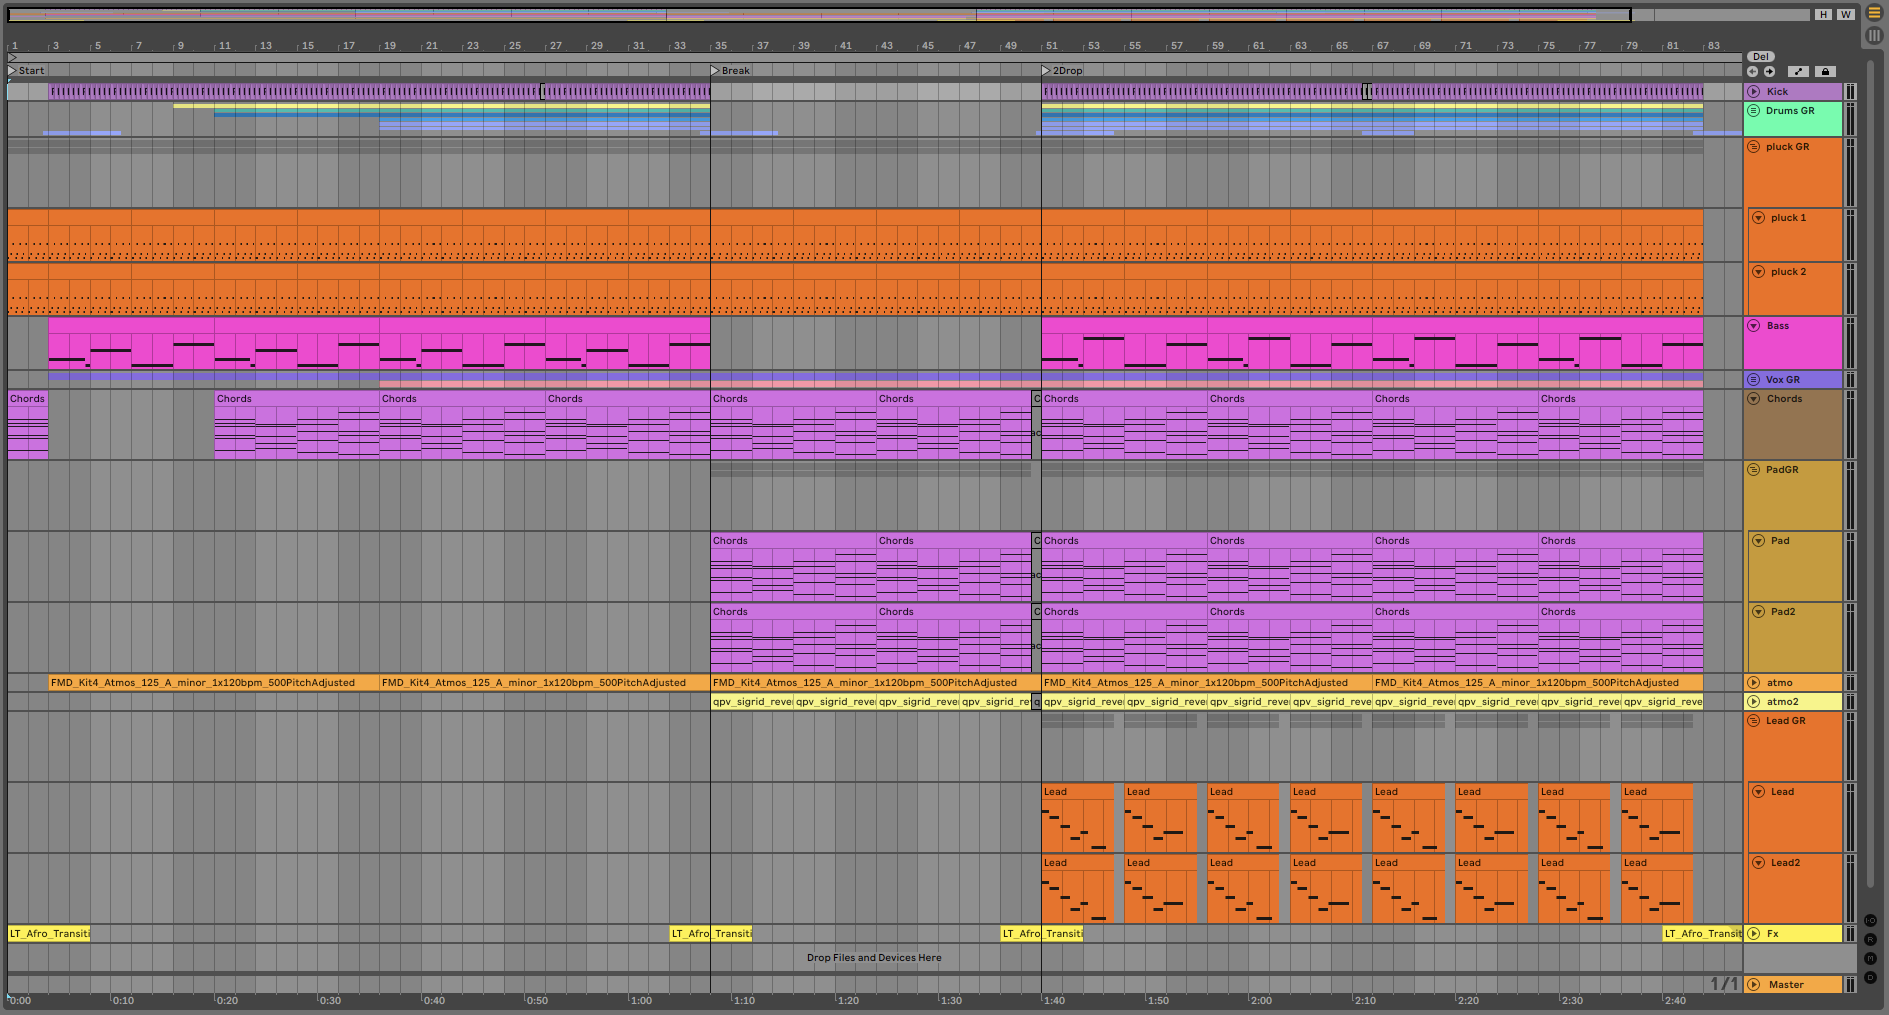The image size is (1889, 1015).
Task: Fold the Lead track
Action: coord(1759,791)
